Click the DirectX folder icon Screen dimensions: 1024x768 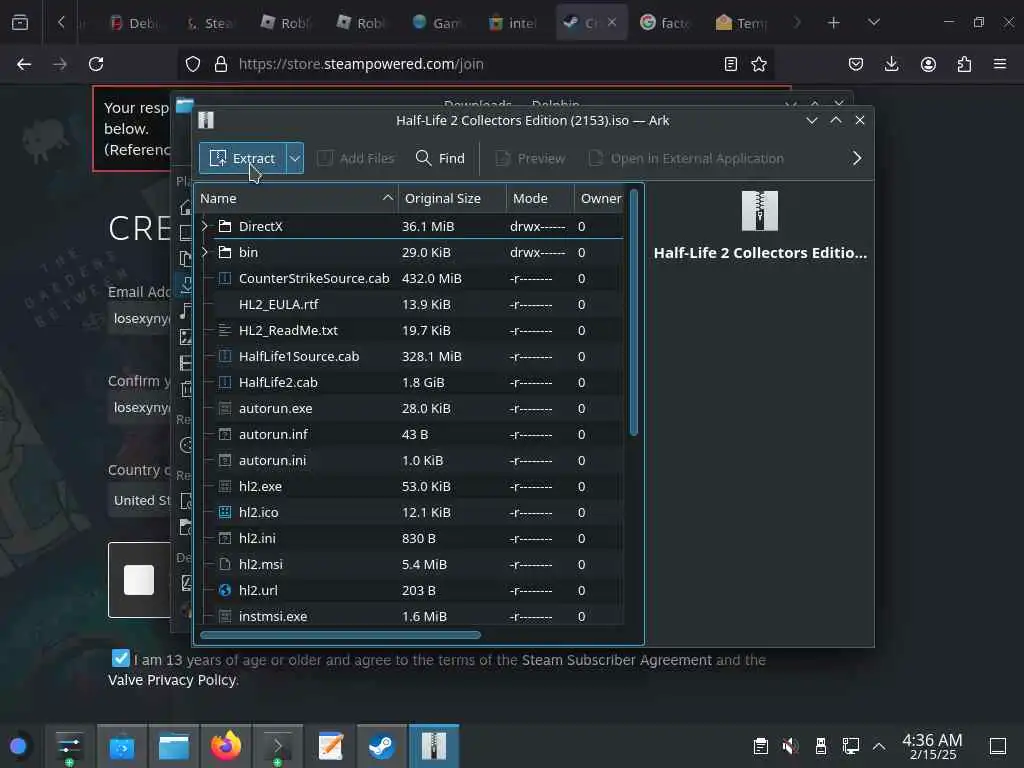225,226
